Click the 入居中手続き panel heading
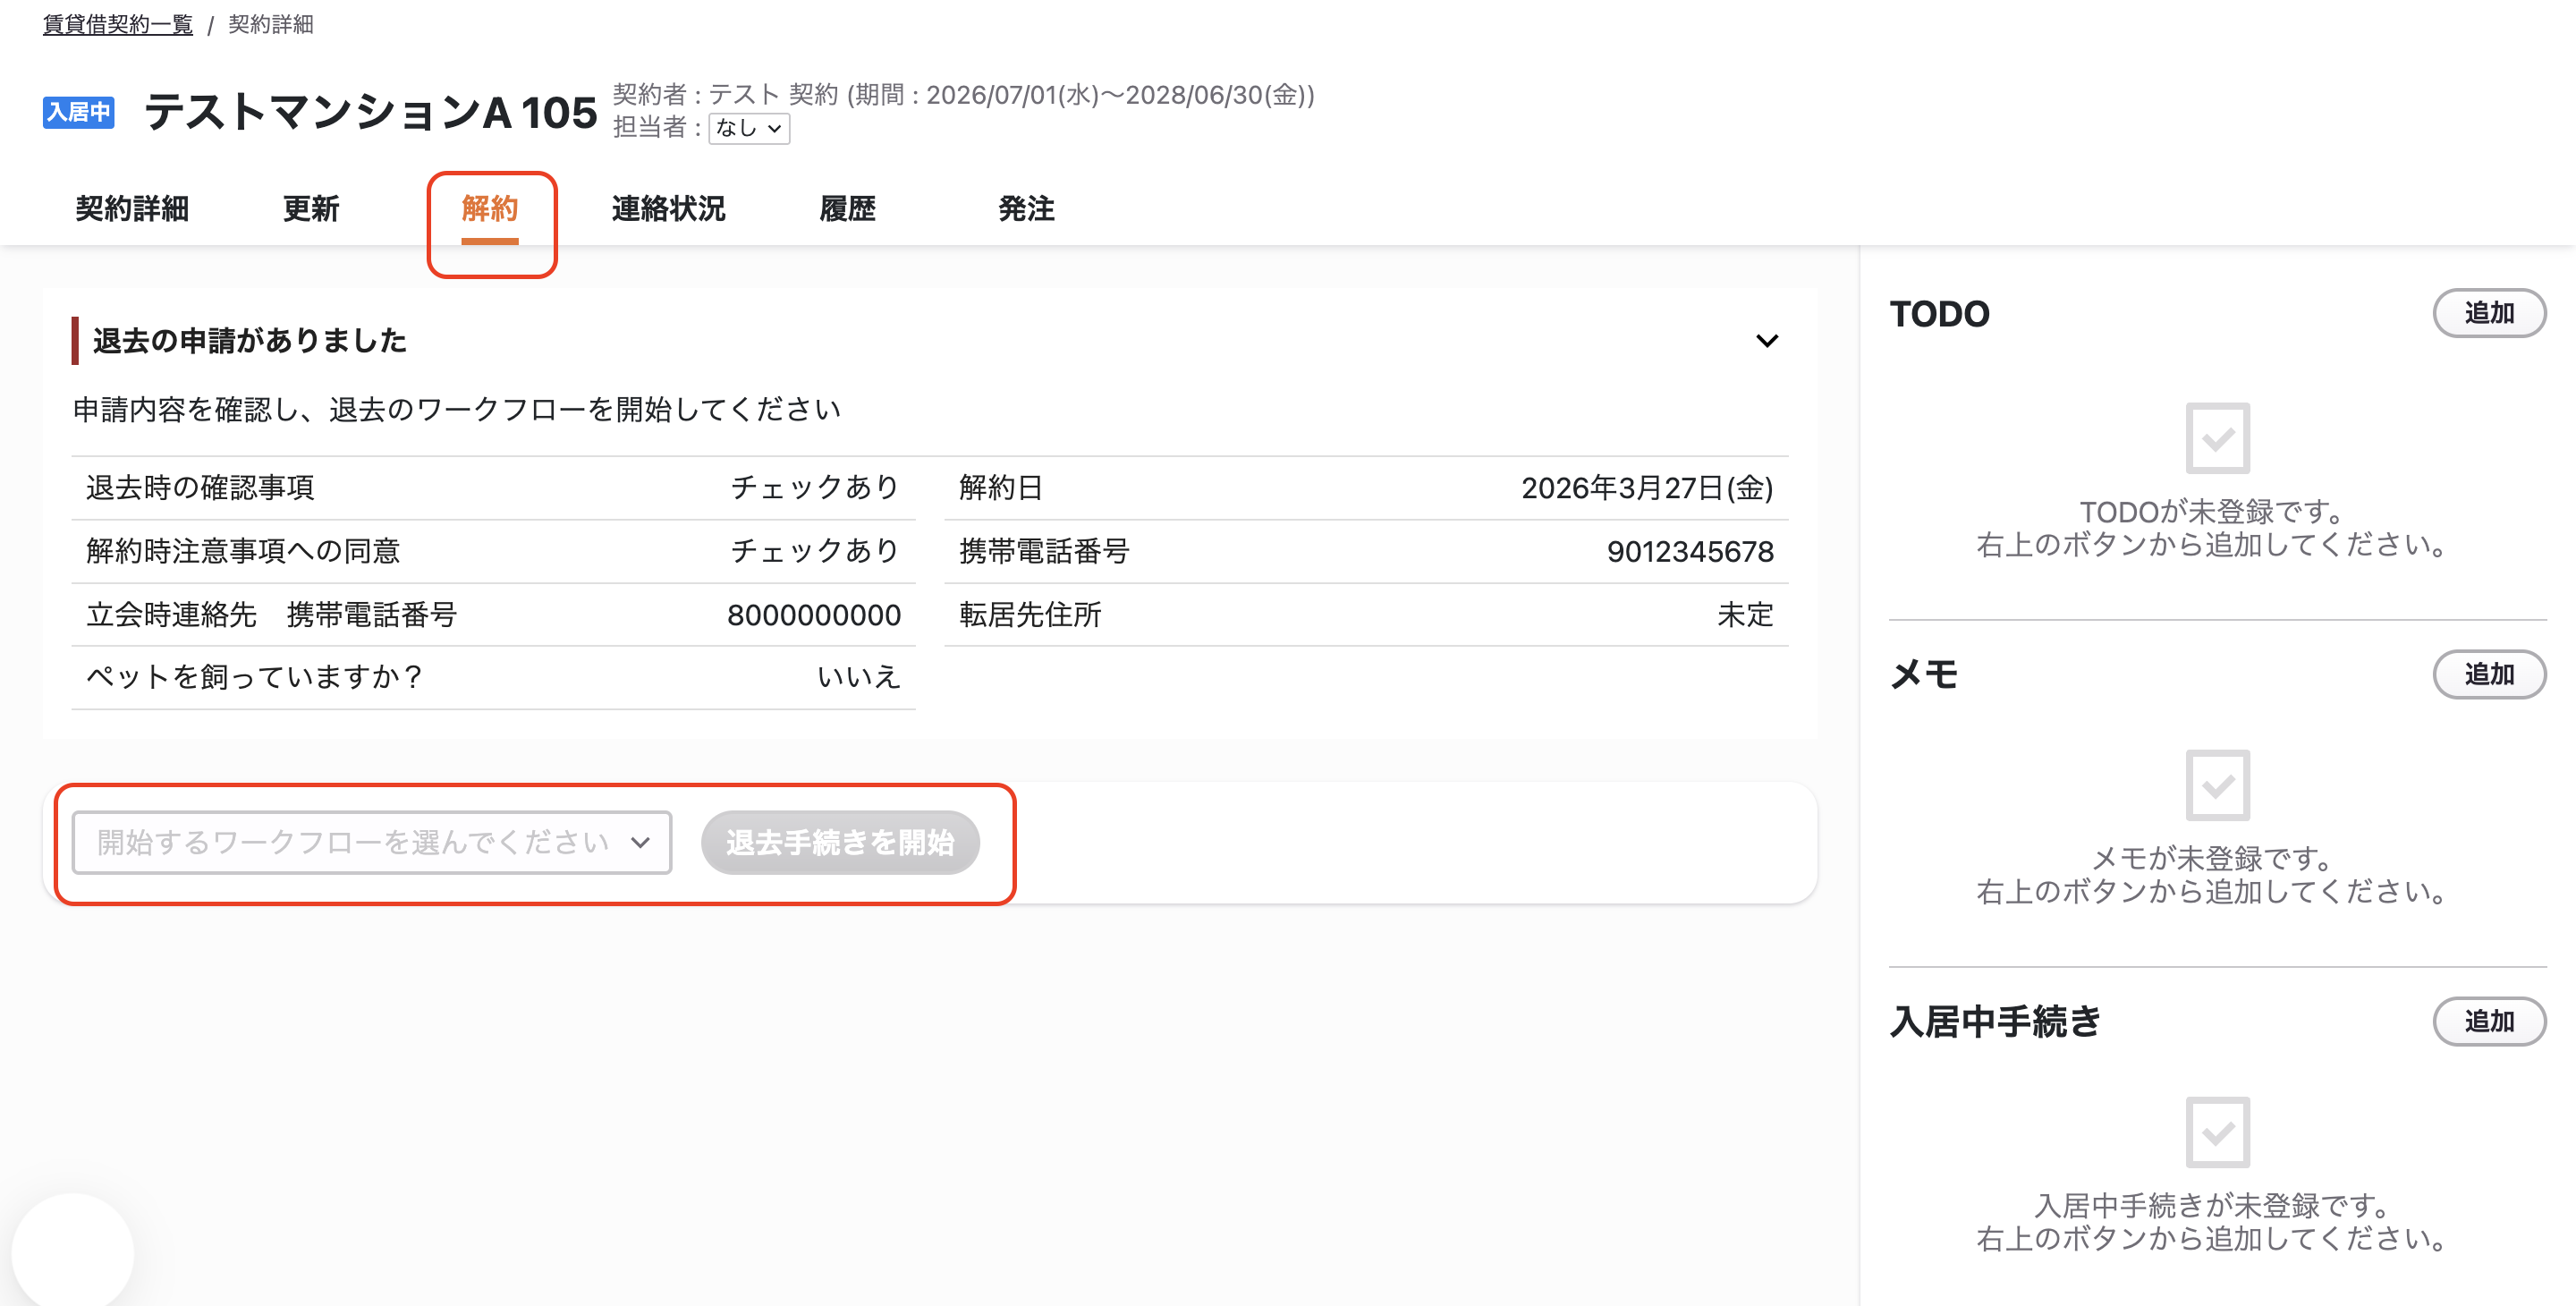The height and width of the screenshot is (1306, 2576). [x=1995, y=1021]
